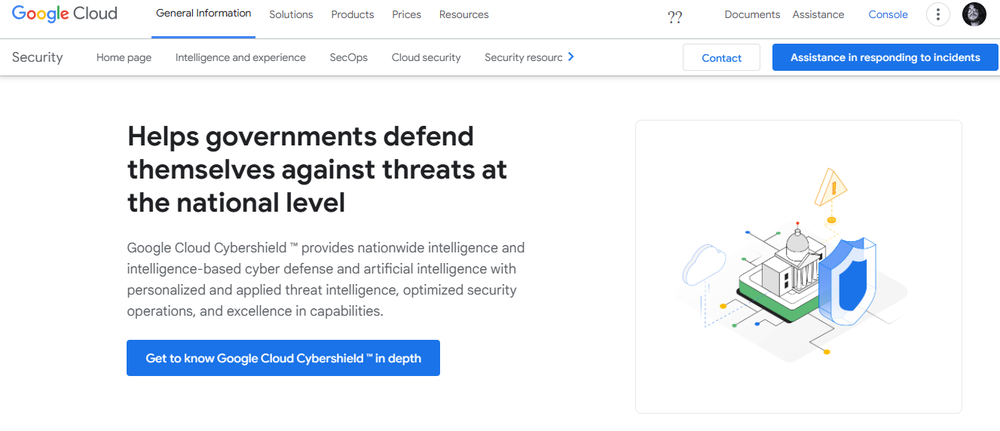The image size is (1000, 431).
Task: Open the General Information tab
Action: point(203,13)
